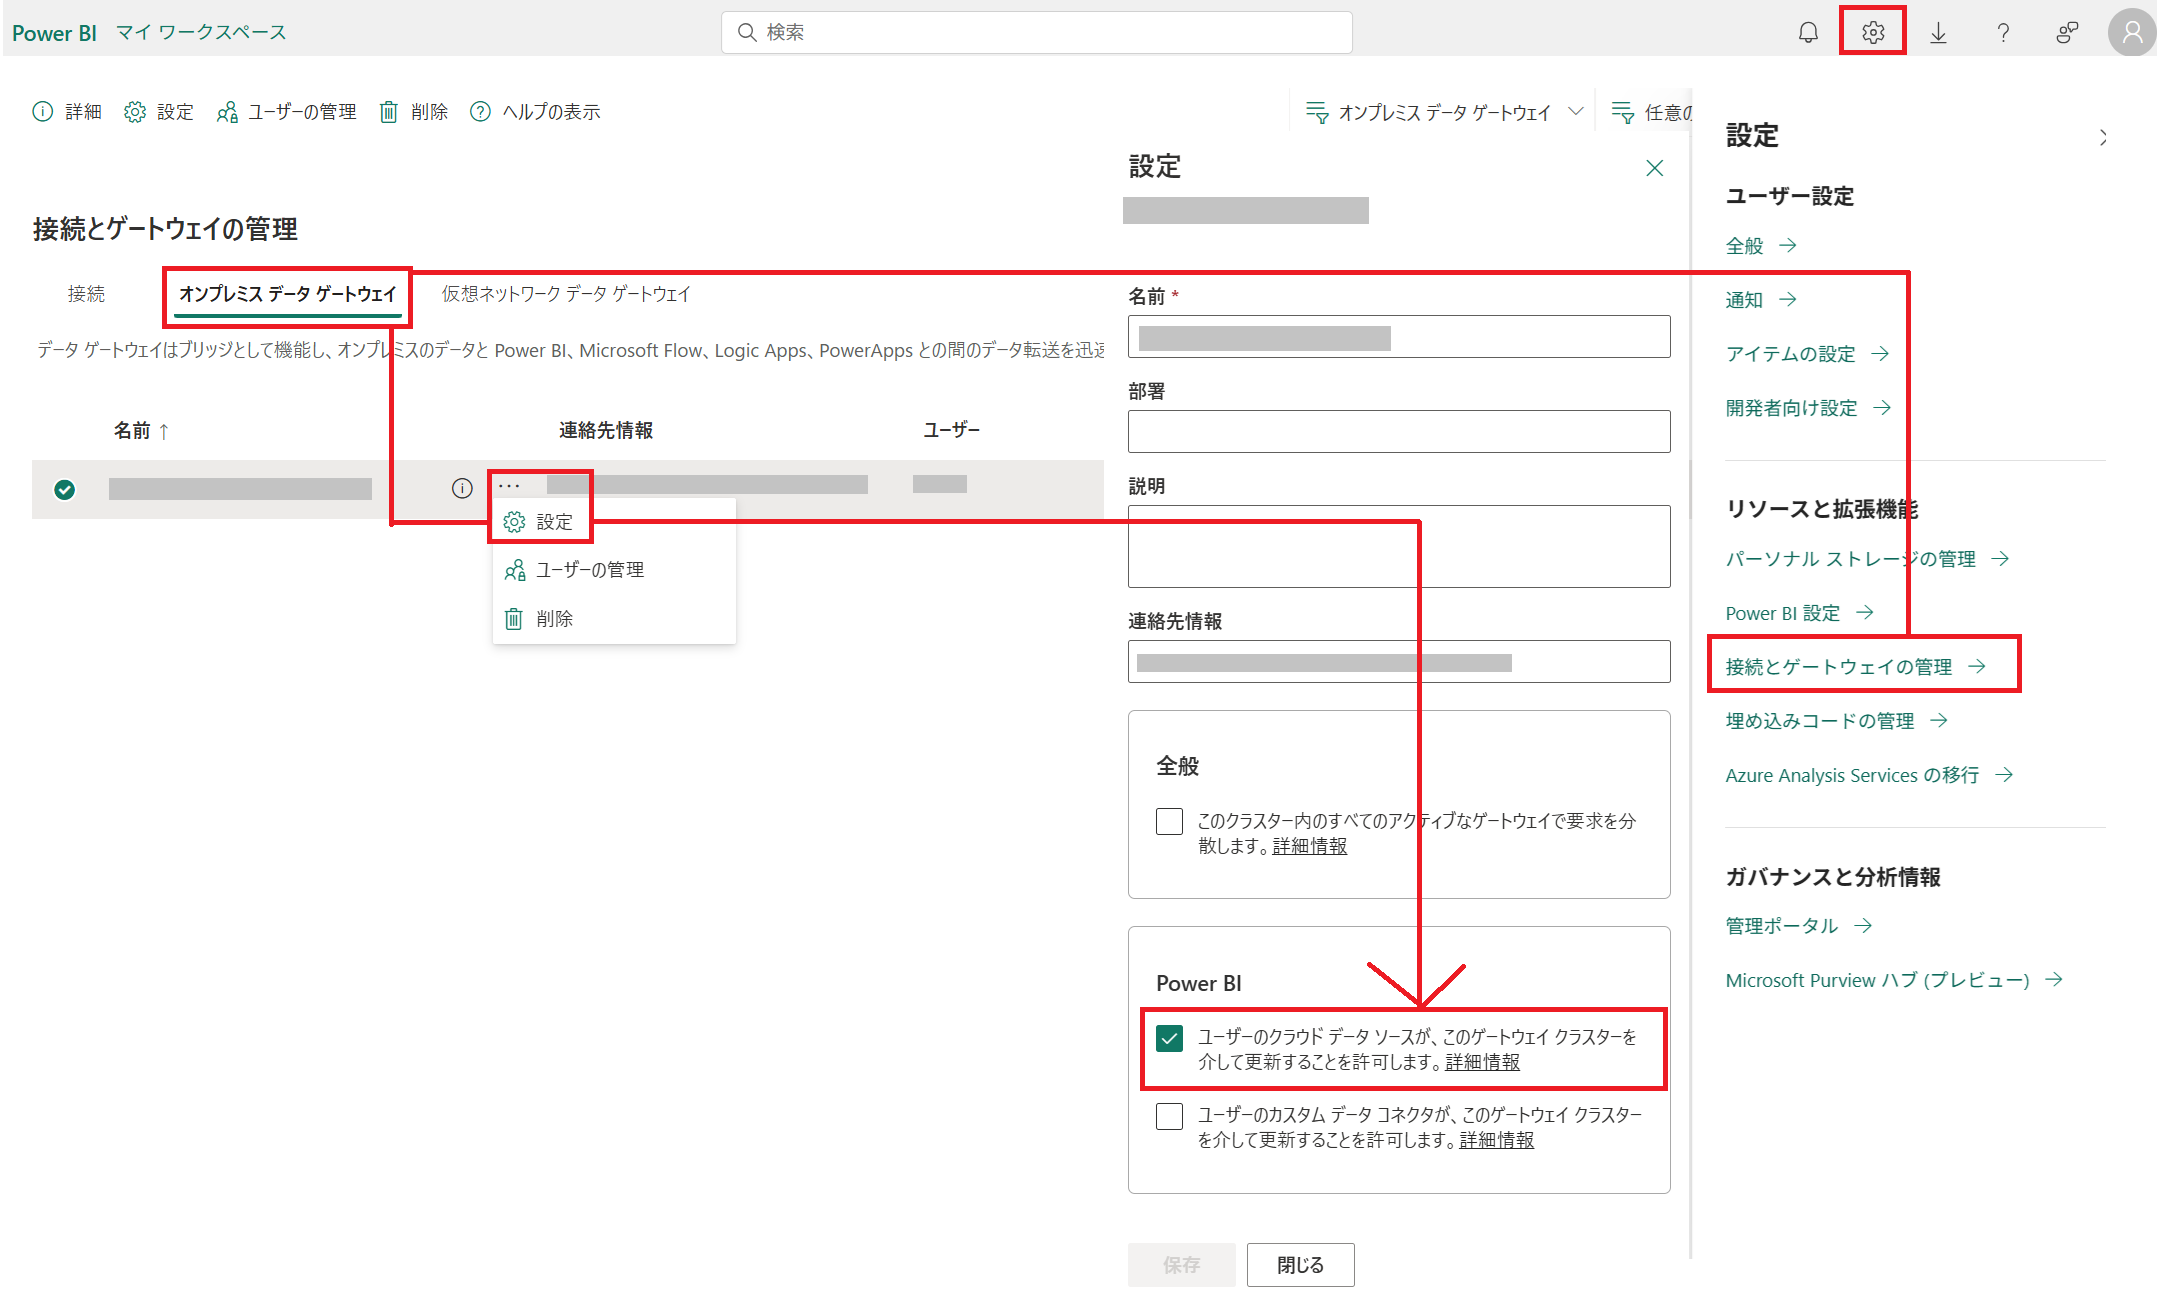Screen dimensions: 2157x1297
Task: Click the 詳細 info toolbar item
Action: [x=67, y=112]
